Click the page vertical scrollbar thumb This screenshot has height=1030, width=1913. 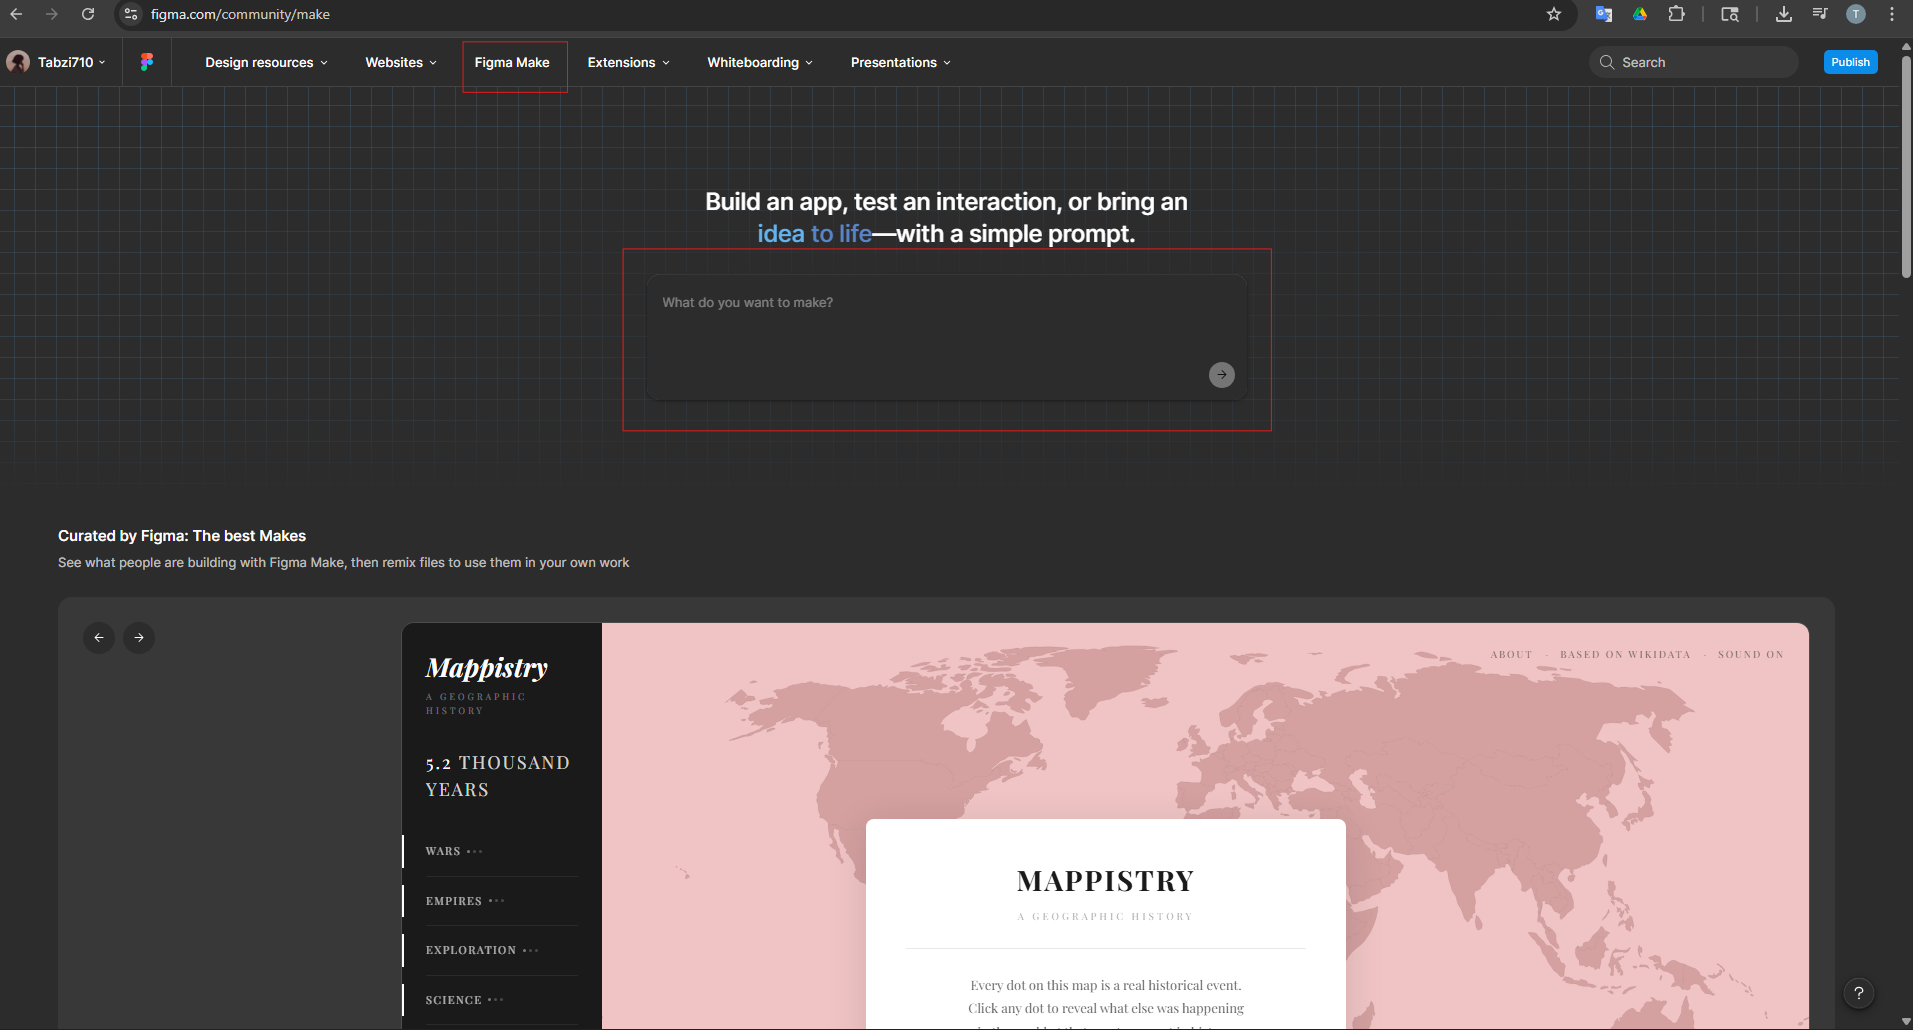1906,165
